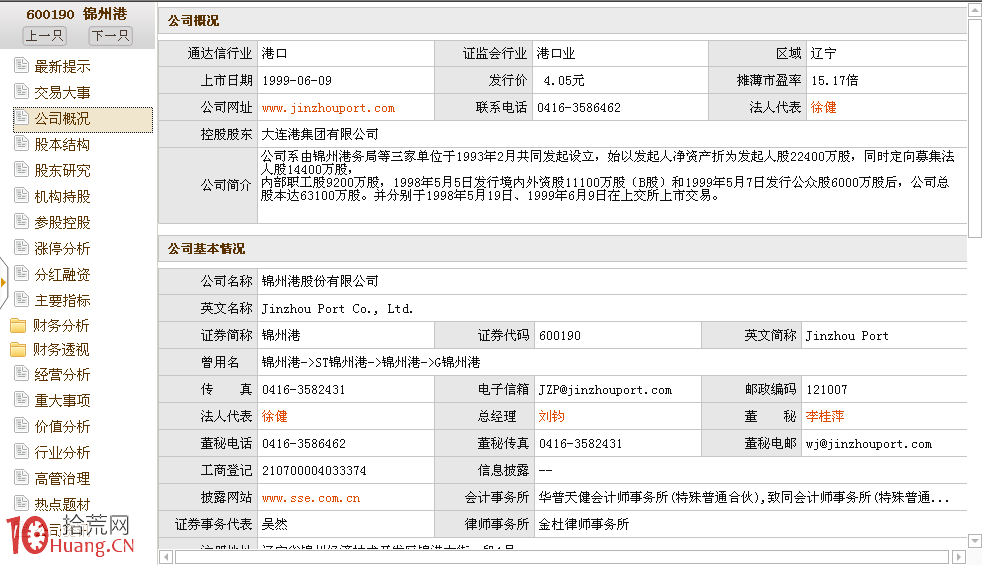Click the document icon beside 高管治理

[x=21, y=477]
